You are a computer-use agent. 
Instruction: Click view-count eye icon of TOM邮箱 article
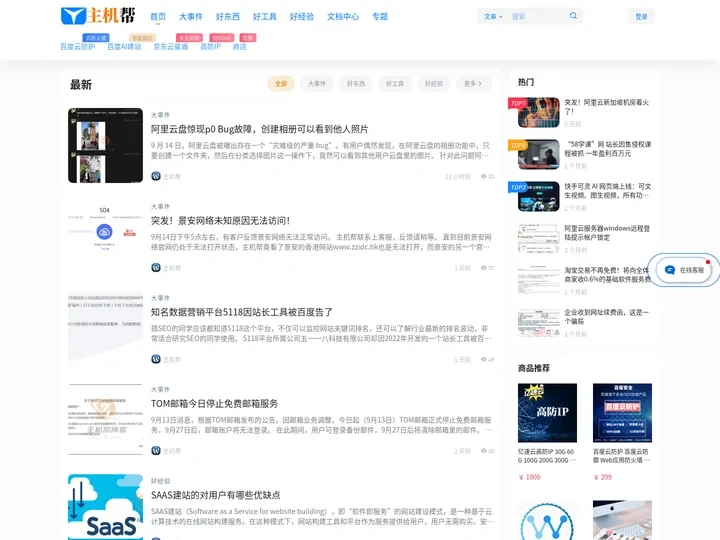484,451
